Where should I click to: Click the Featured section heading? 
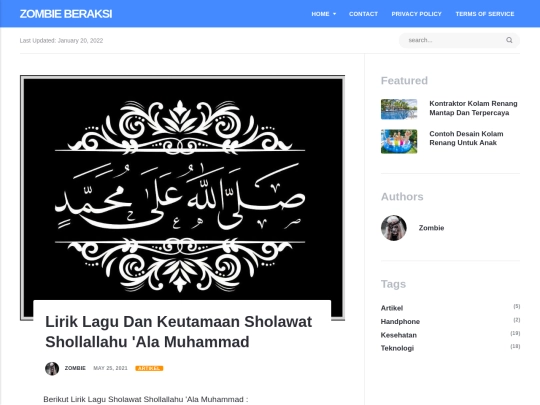pos(404,81)
